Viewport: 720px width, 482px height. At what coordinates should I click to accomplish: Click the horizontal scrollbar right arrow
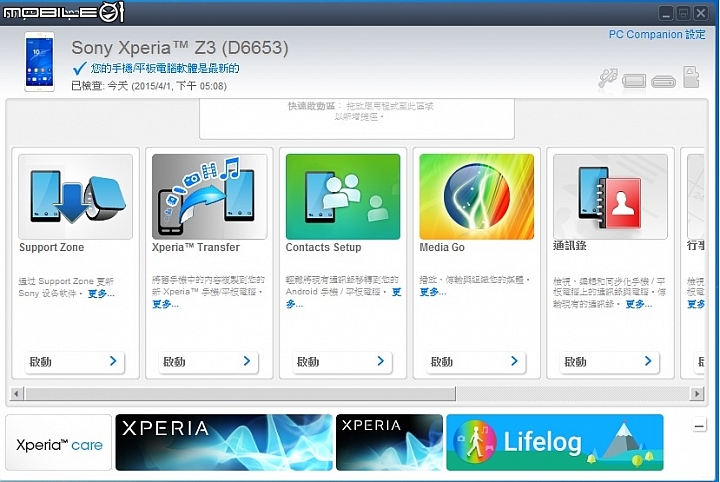click(697, 393)
